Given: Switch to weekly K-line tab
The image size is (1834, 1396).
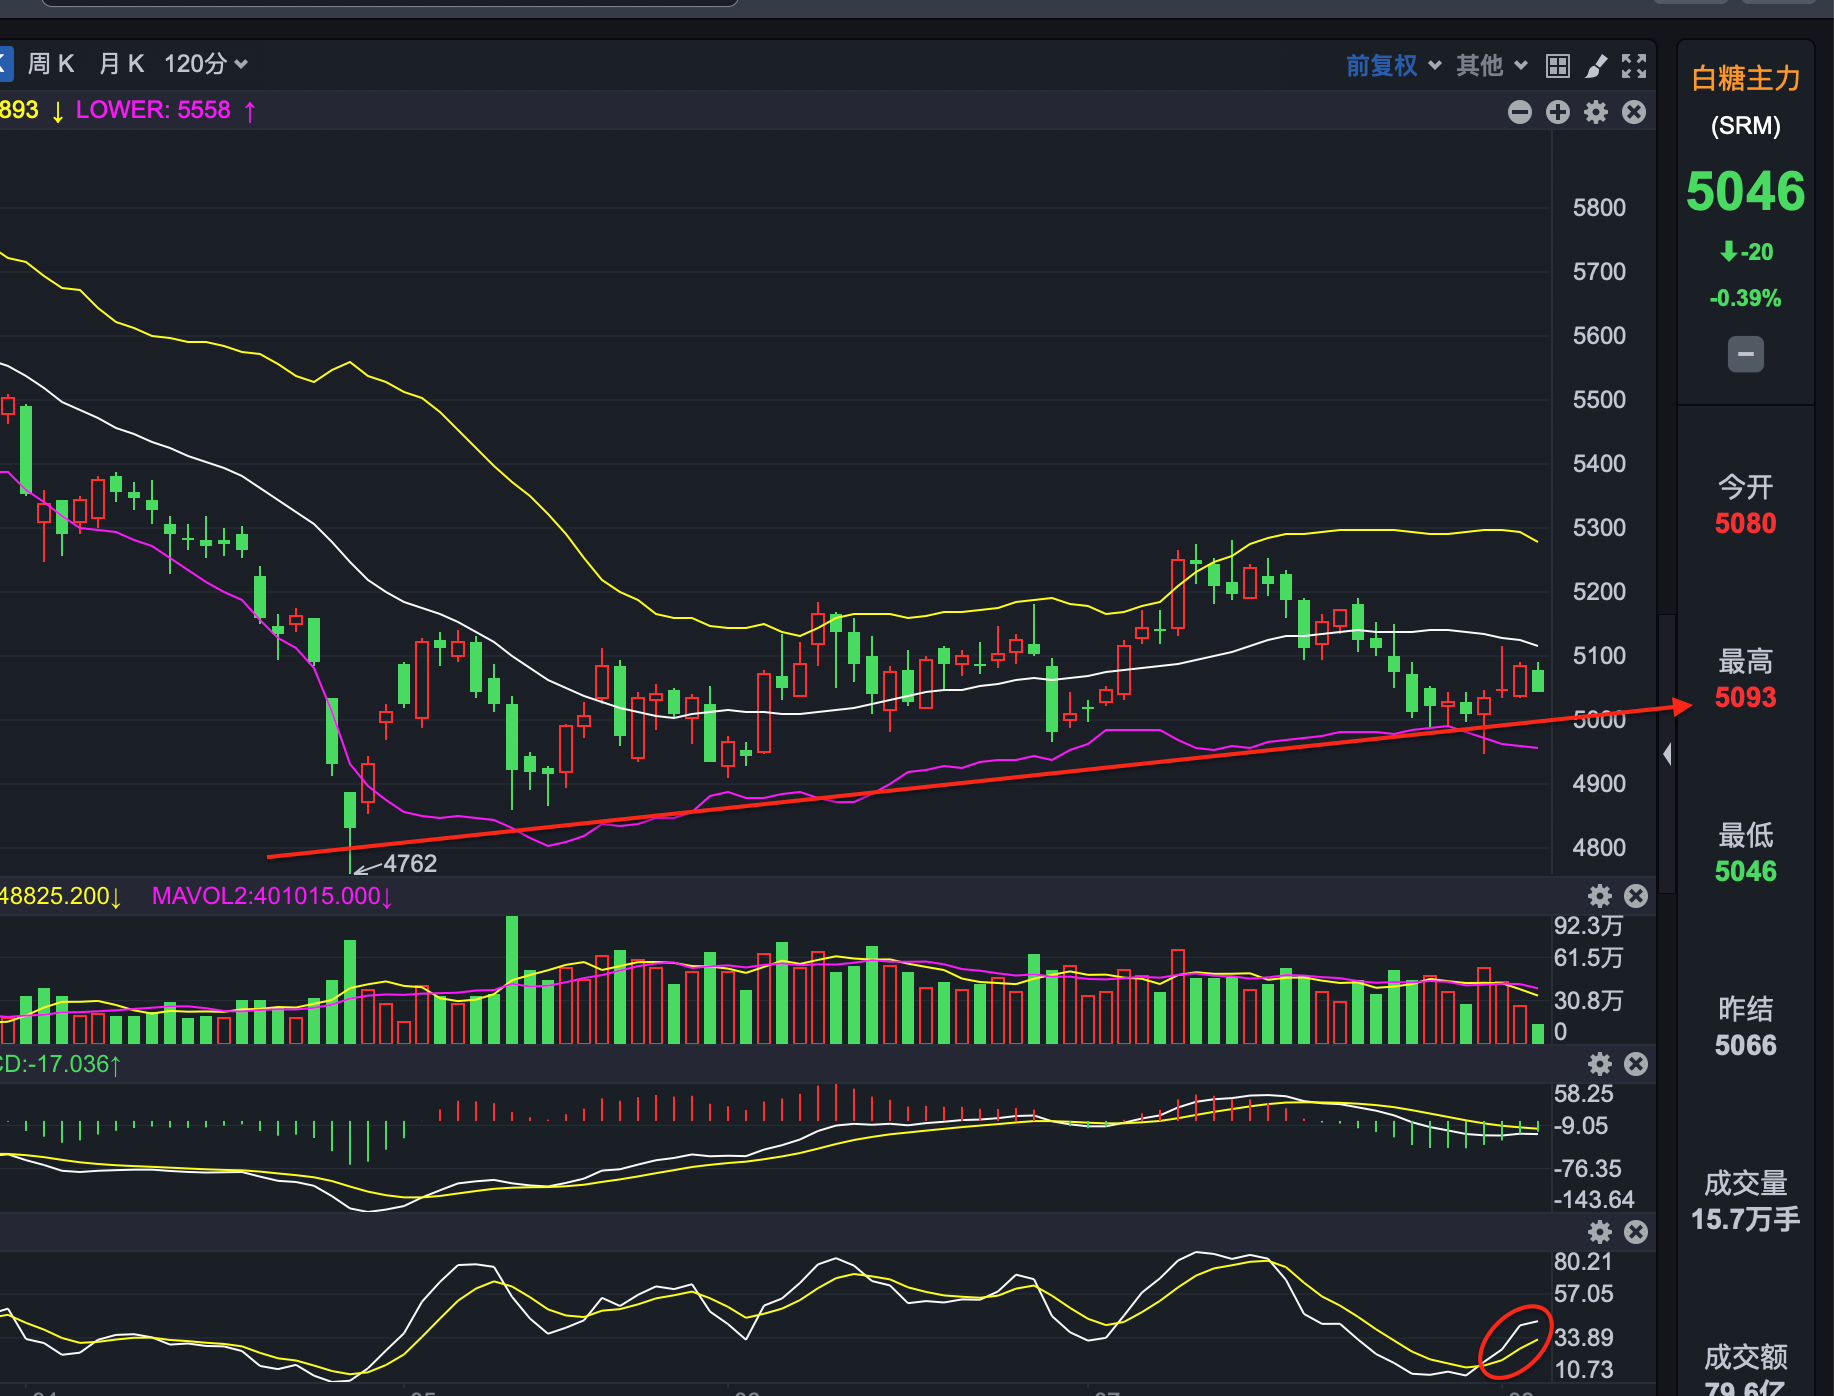Looking at the screenshot, I should [x=51, y=64].
